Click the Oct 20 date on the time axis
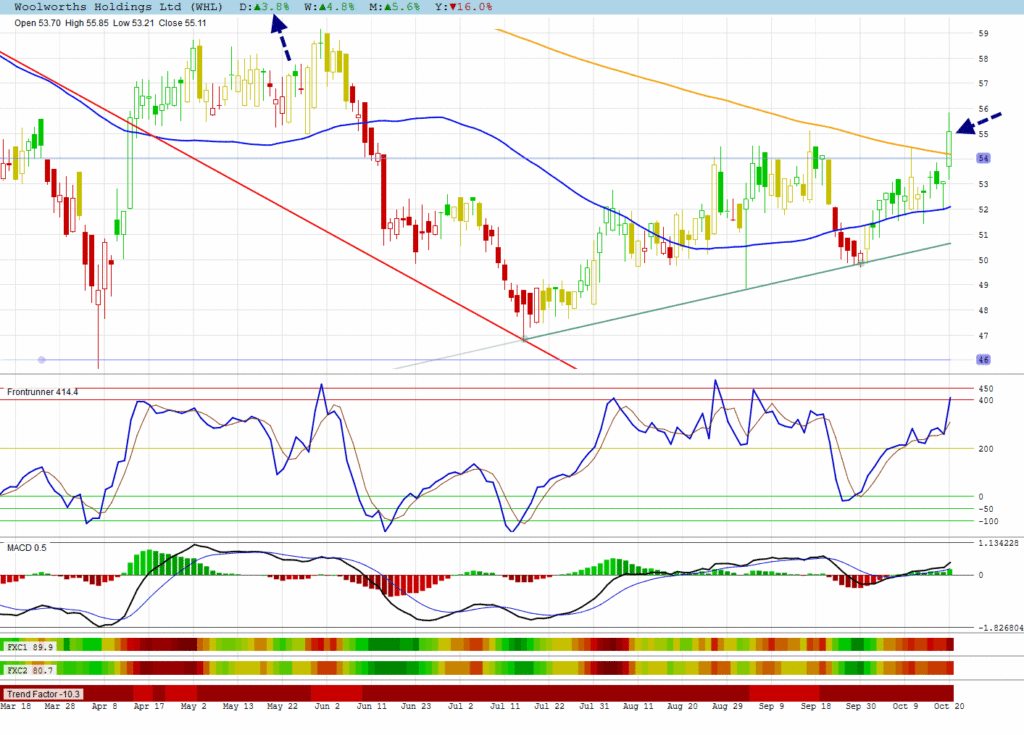Image resolution: width=1024 pixels, height=735 pixels. click(946, 707)
